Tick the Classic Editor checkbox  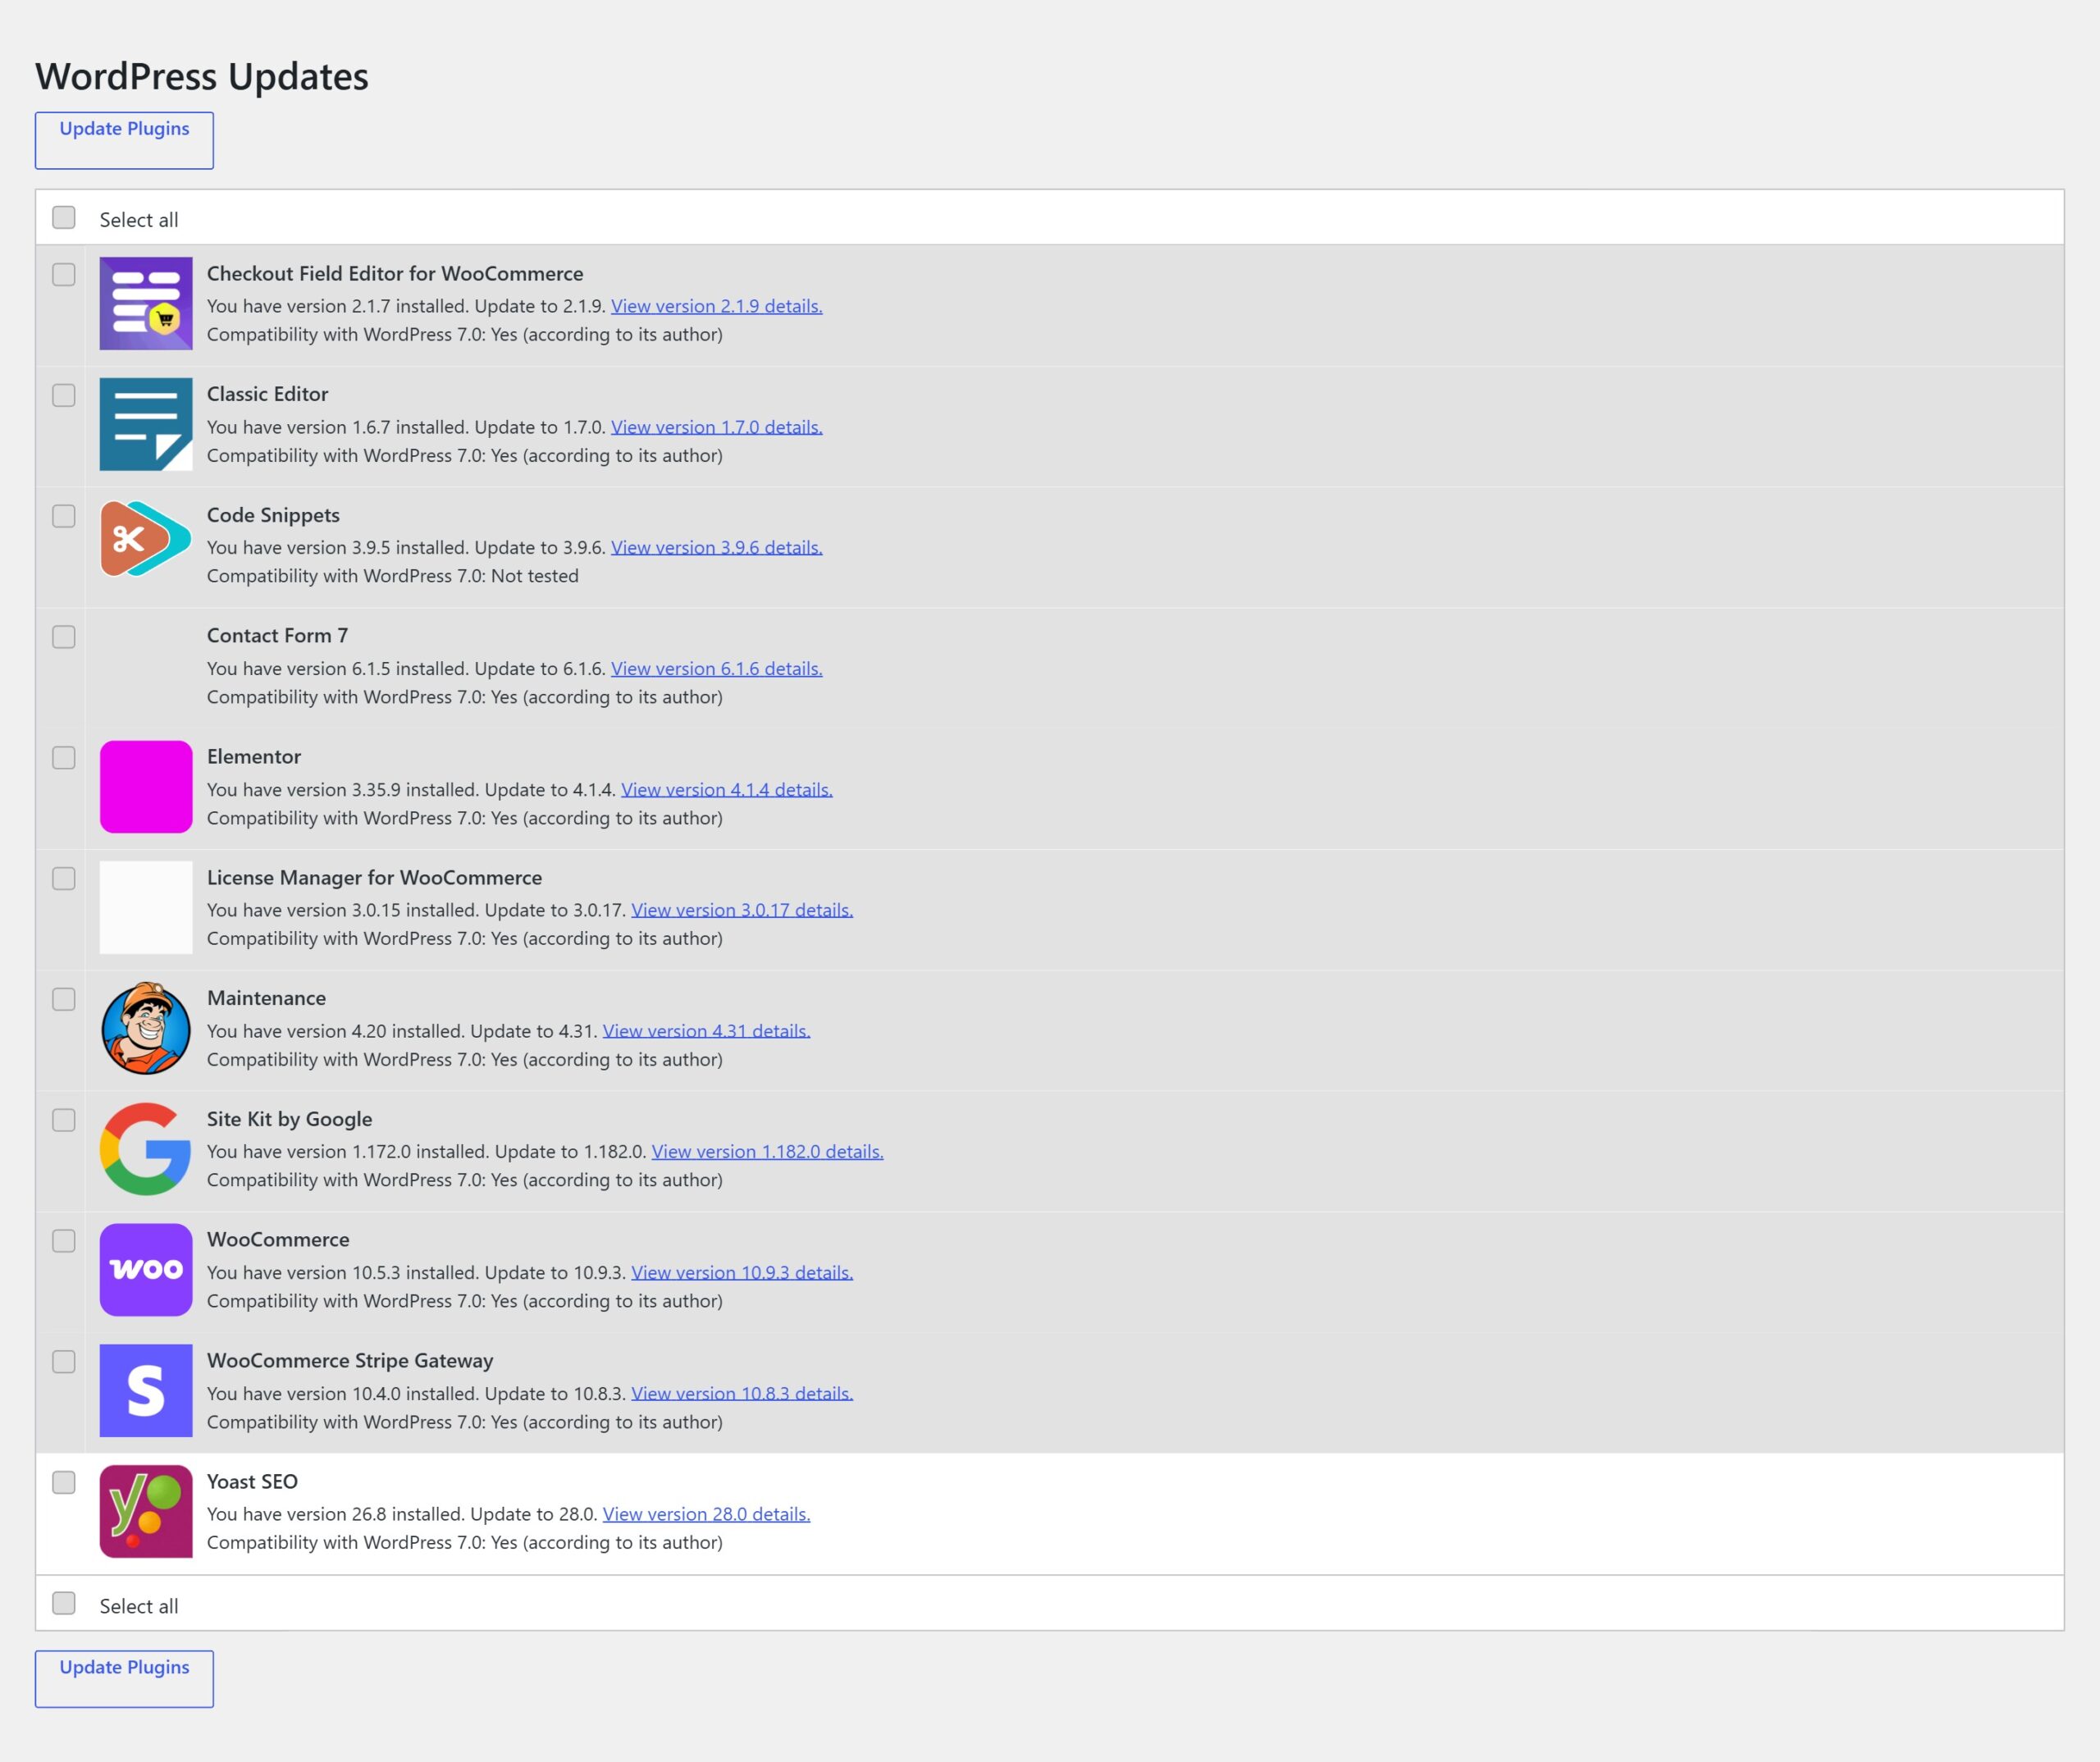(64, 396)
